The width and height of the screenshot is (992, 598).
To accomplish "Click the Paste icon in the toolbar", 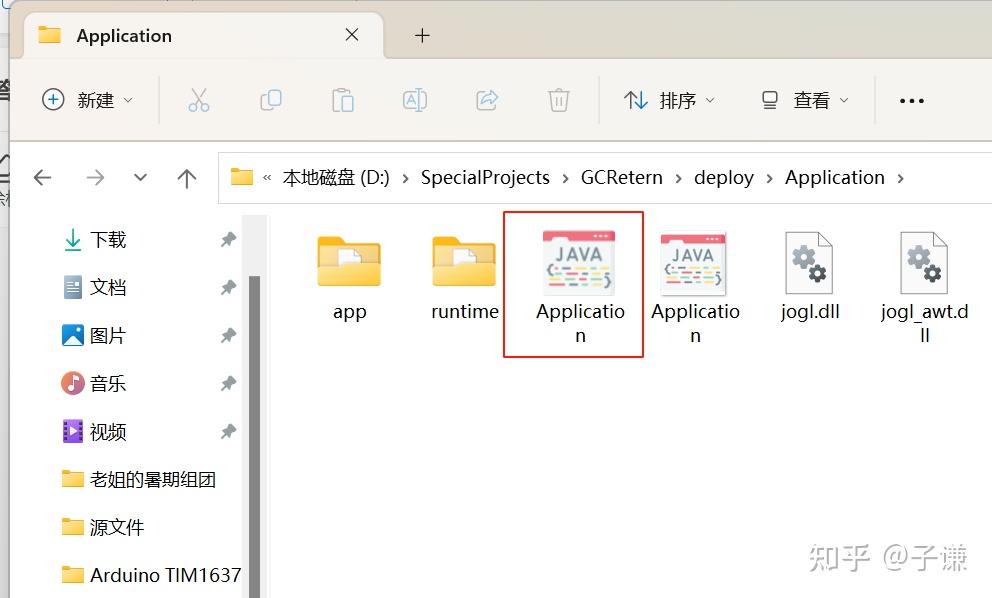I will point(342,100).
